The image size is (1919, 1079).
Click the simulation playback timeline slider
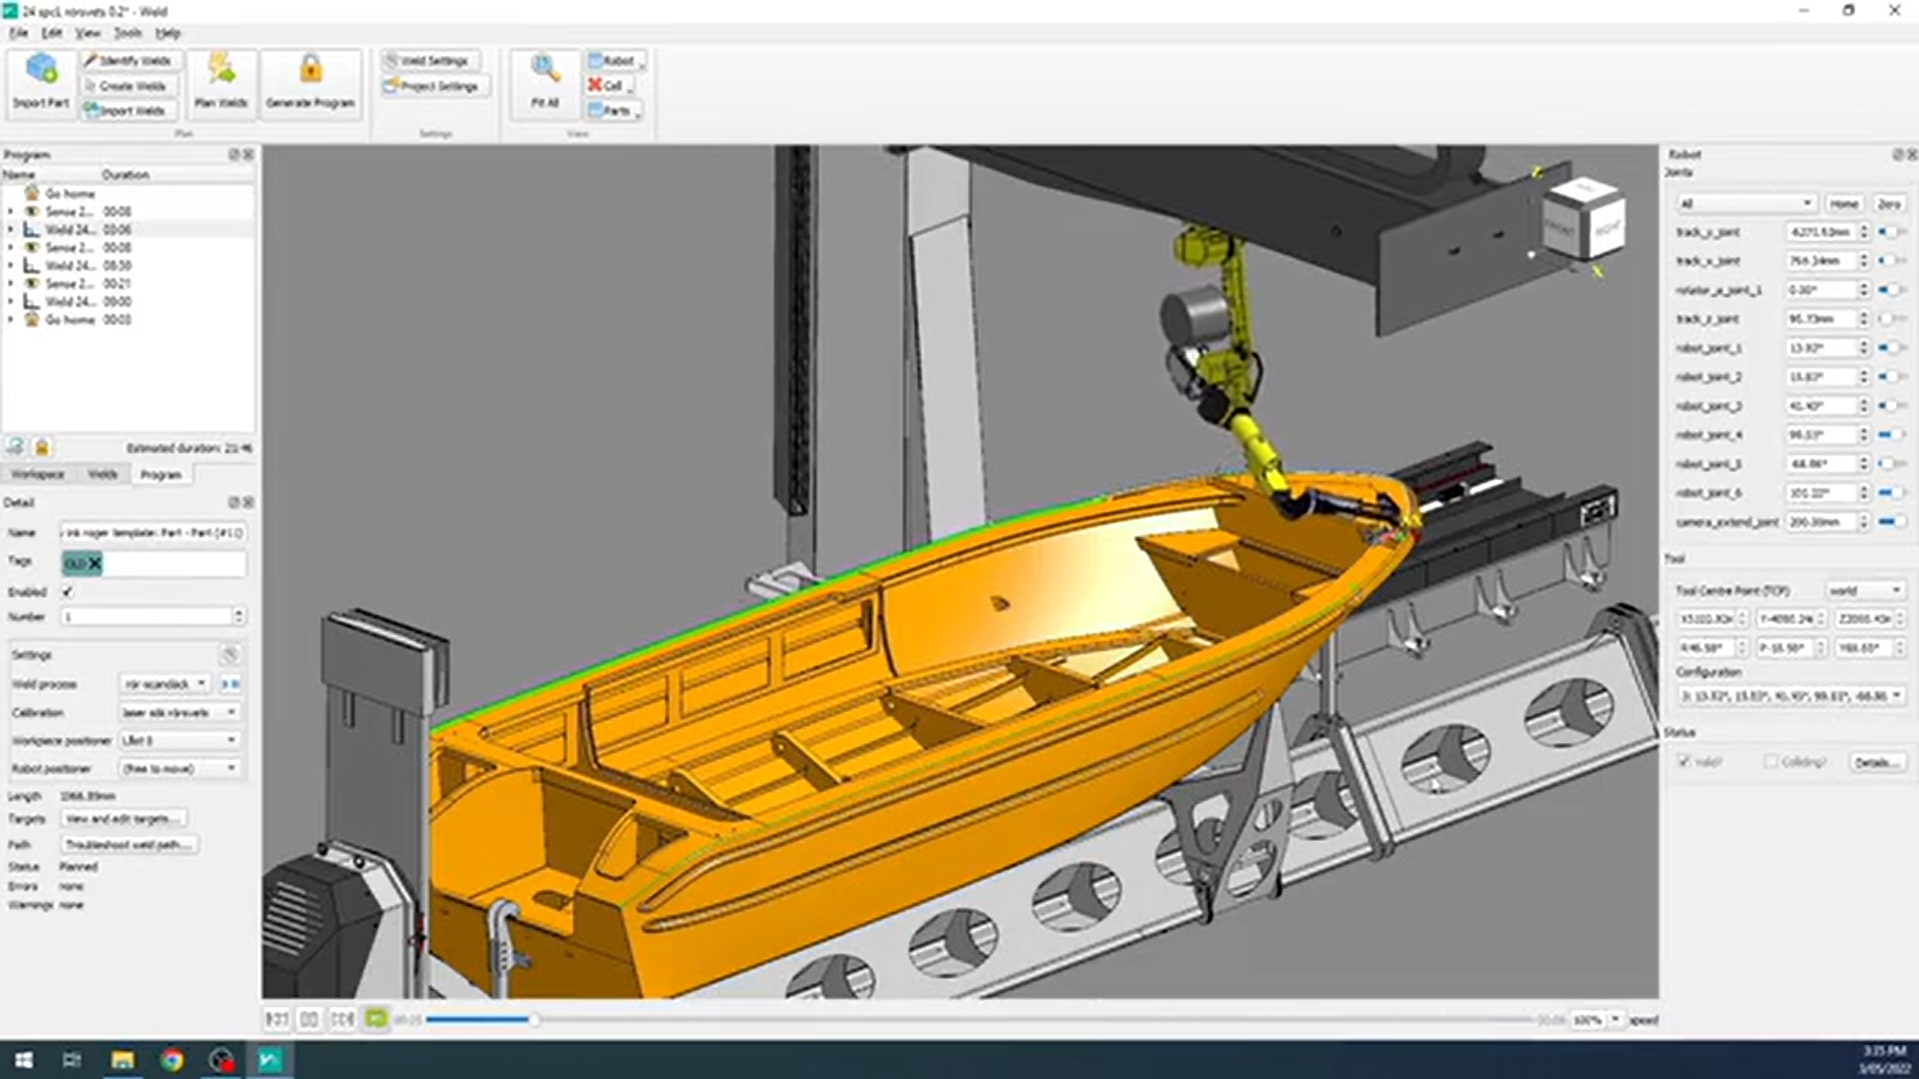534,1019
